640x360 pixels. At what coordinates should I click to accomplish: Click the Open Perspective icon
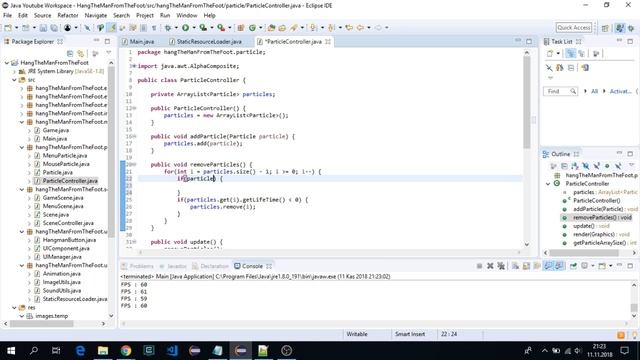pos(605,28)
